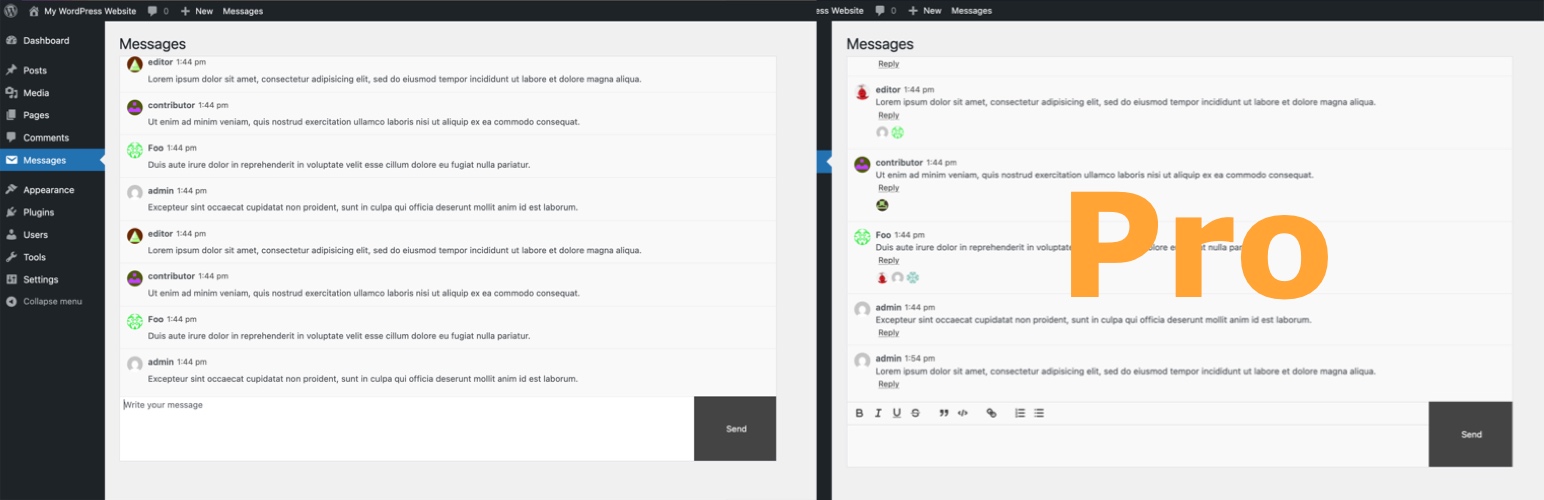Screen dimensions: 1544x500
Task: Click Foo's green avatar in right panel
Action: point(862,237)
